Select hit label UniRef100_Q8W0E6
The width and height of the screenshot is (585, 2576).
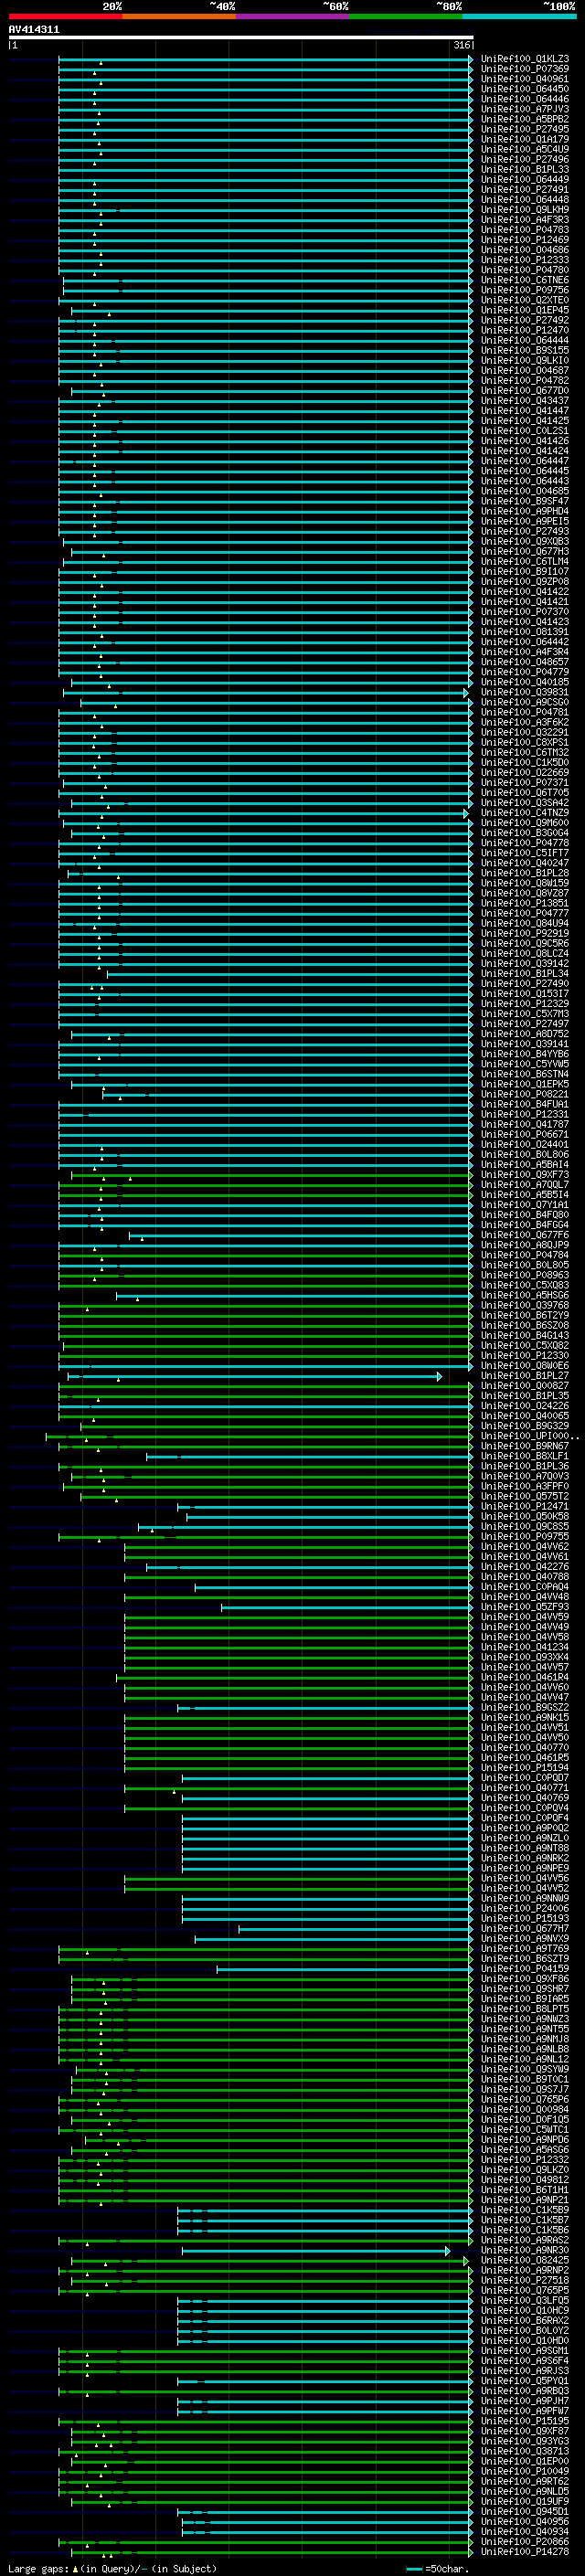point(525,1366)
